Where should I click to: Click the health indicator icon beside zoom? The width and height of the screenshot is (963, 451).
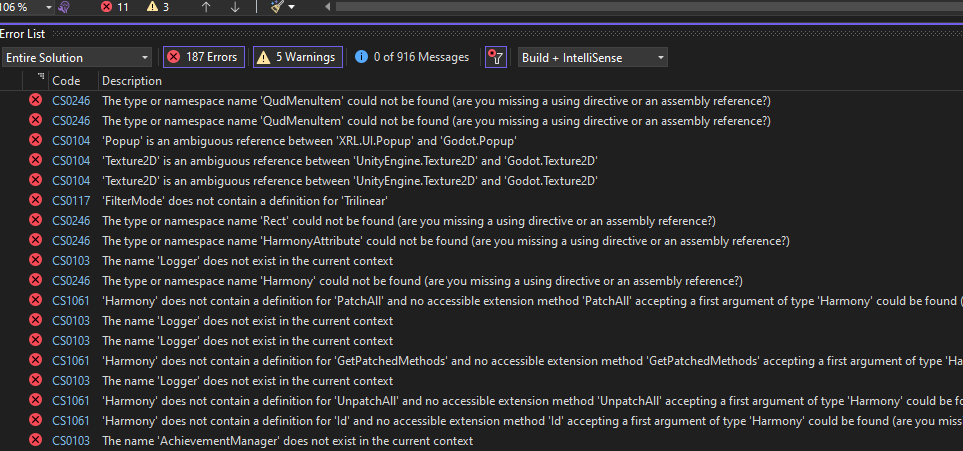click(63, 7)
